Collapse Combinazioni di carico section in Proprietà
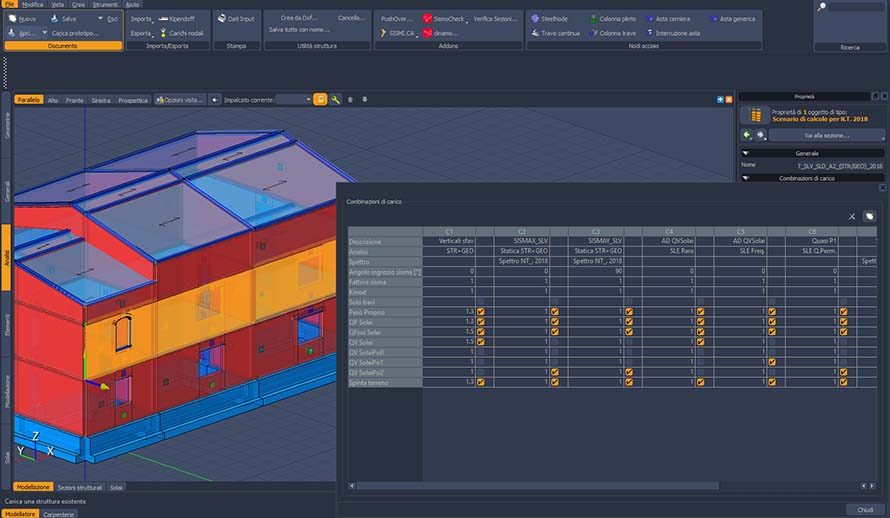This screenshot has width=890, height=518. pyautogui.click(x=746, y=178)
